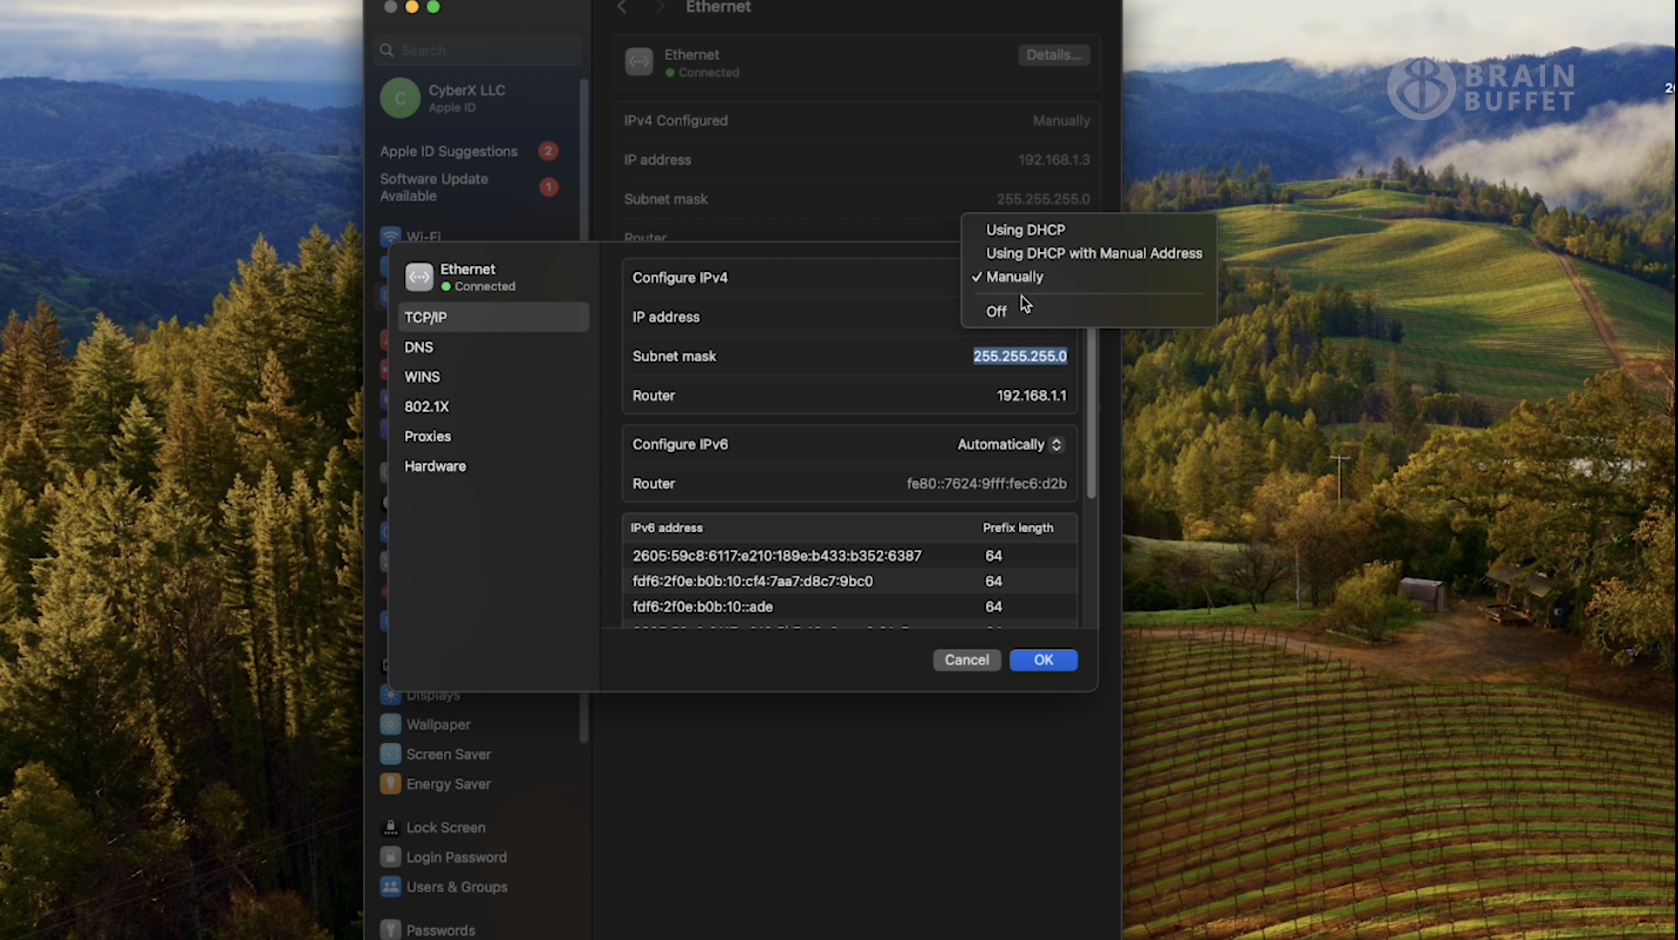Select the checked Manually option
1678x940 pixels.
click(x=1014, y=277)
